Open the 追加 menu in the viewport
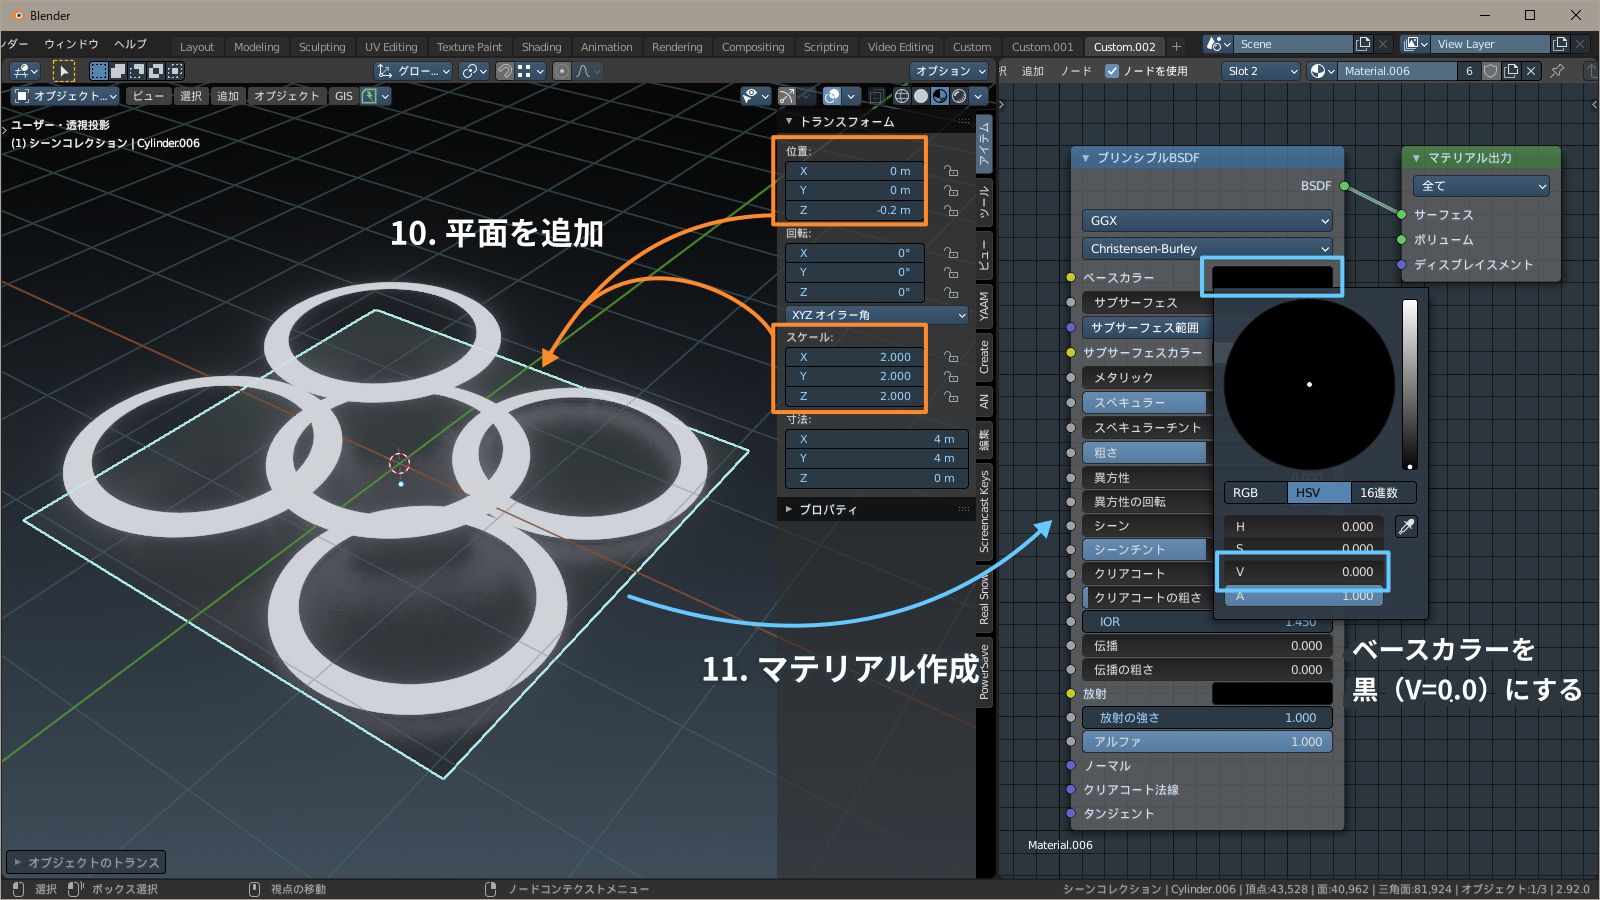1600x900 pixels. point(226,96)
